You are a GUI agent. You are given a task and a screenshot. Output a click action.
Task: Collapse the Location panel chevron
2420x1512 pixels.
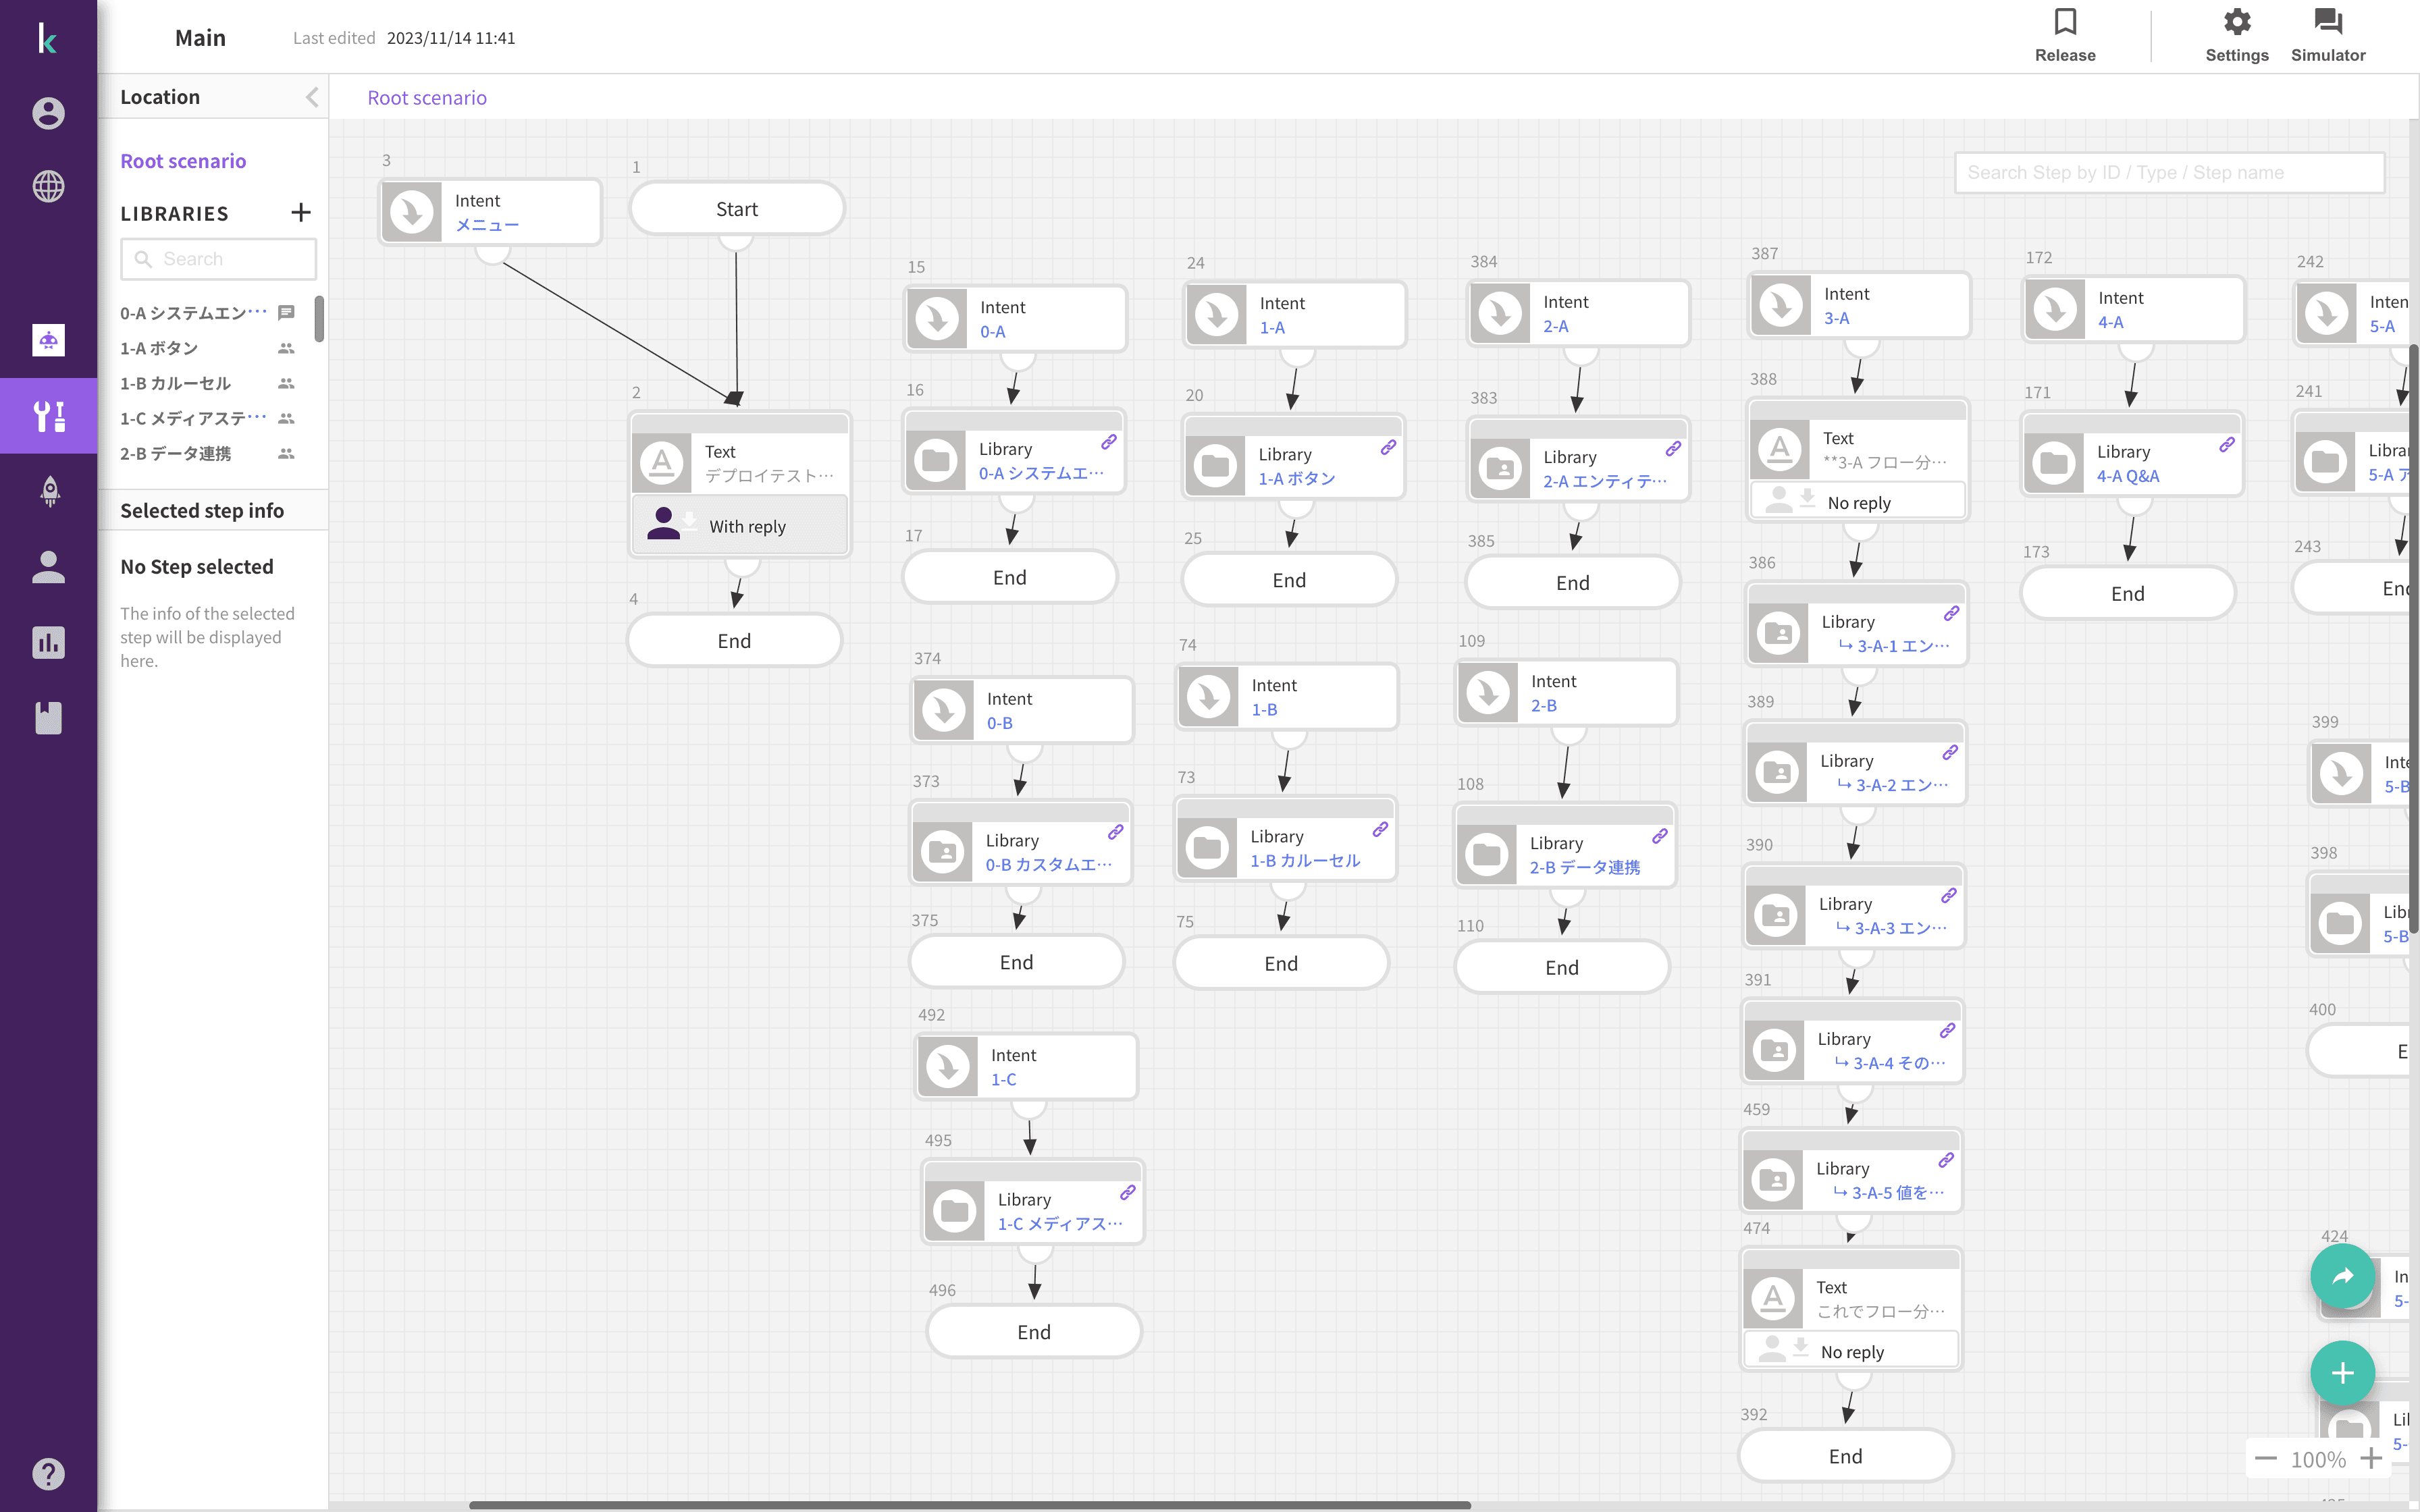312,97
